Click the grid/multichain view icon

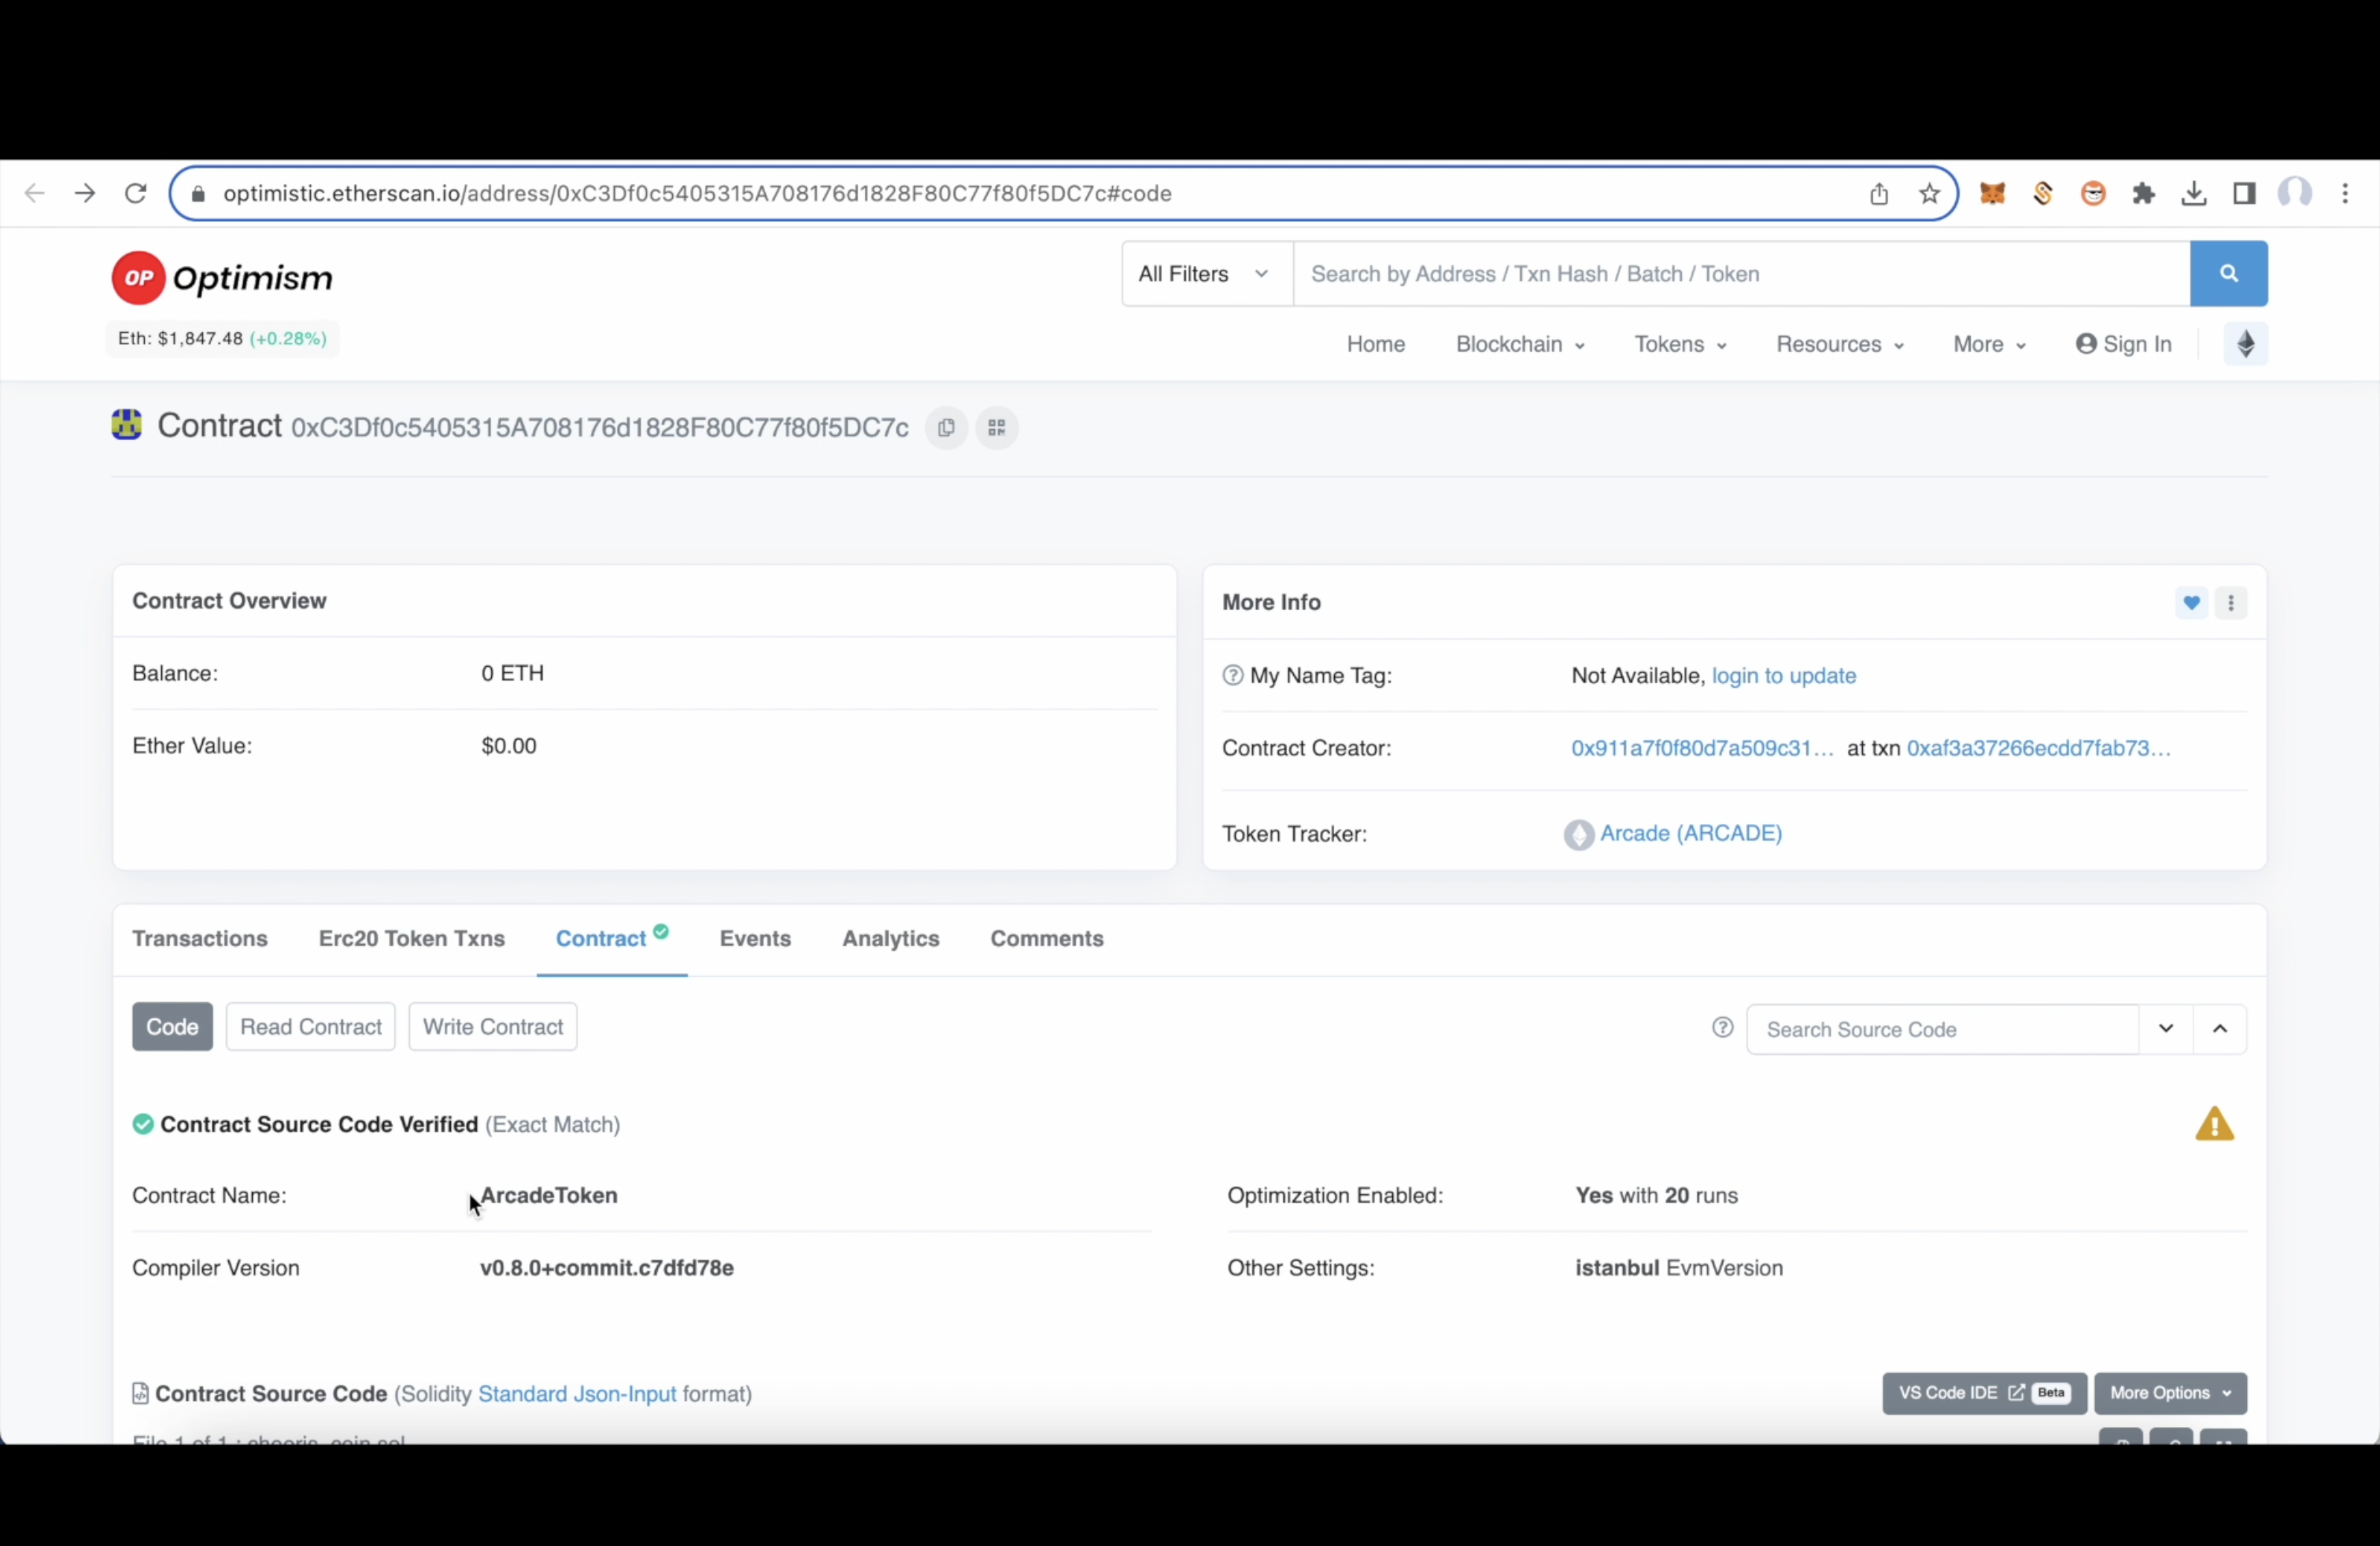pos(996,427)
